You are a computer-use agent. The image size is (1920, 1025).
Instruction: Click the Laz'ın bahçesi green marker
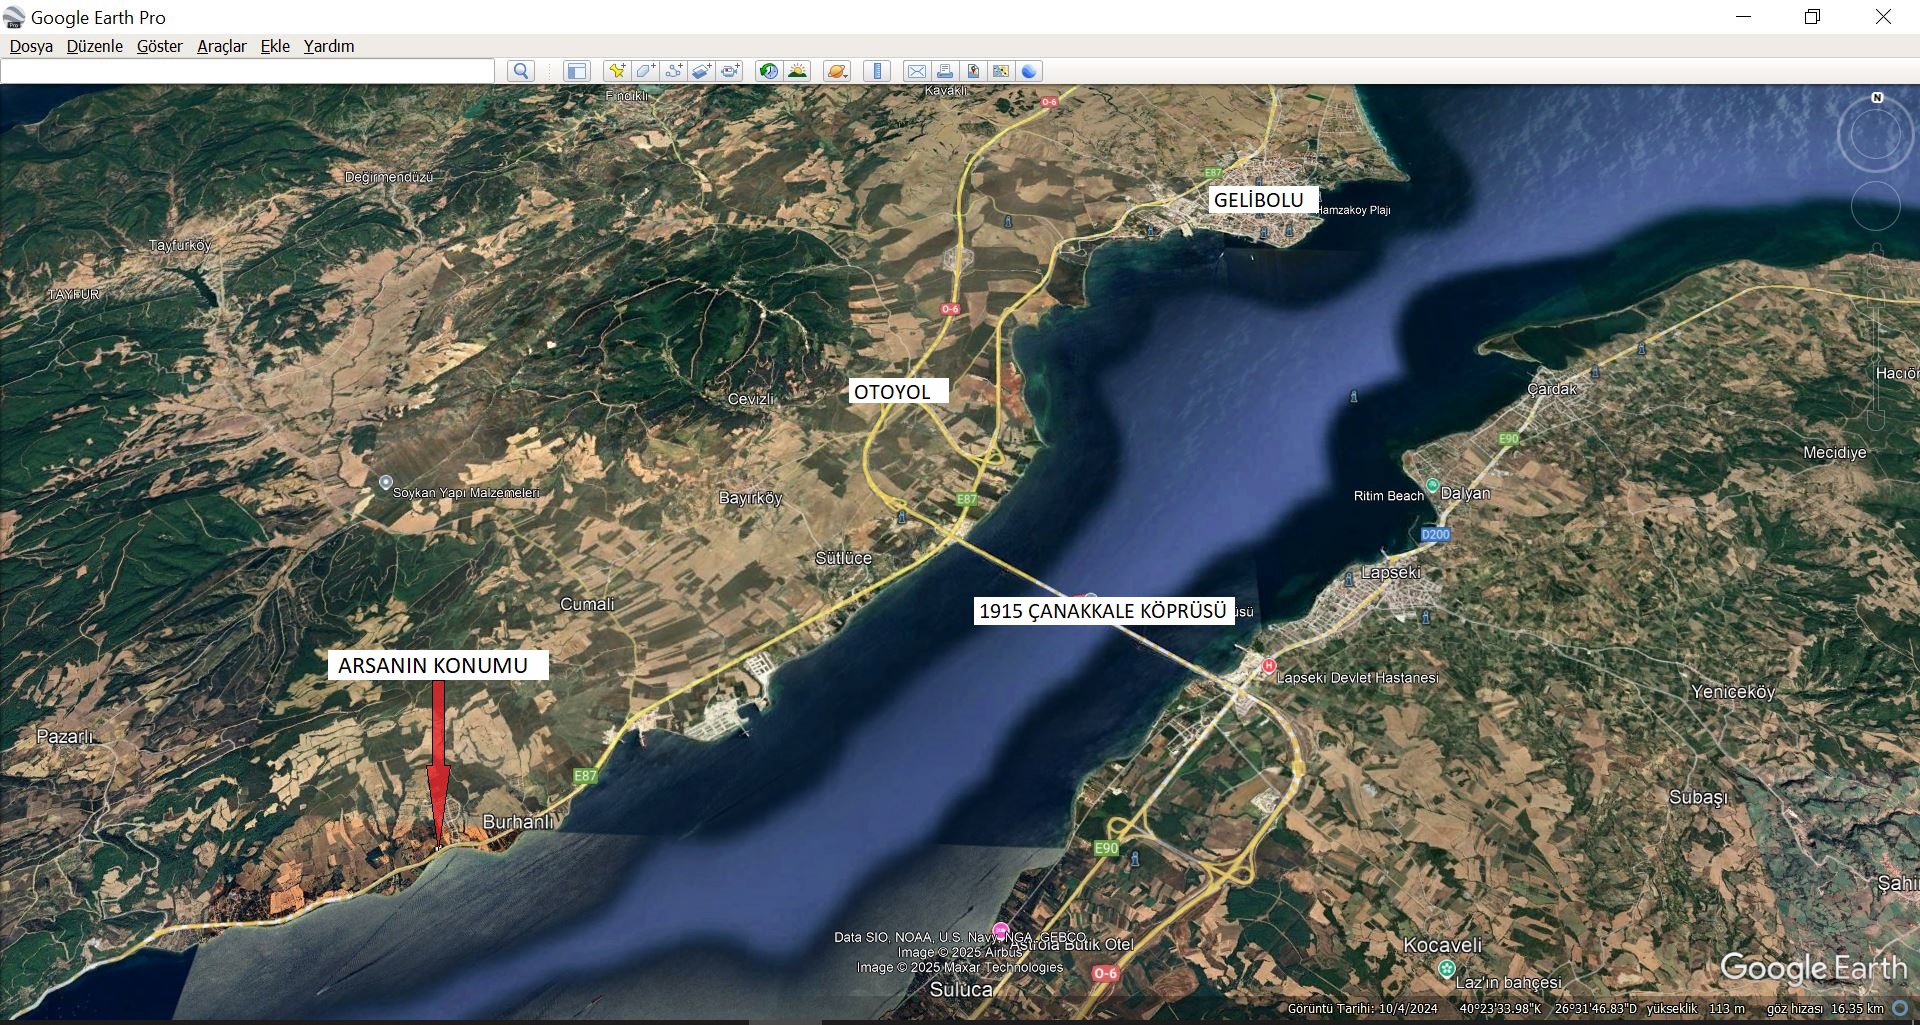[1445, 968]
